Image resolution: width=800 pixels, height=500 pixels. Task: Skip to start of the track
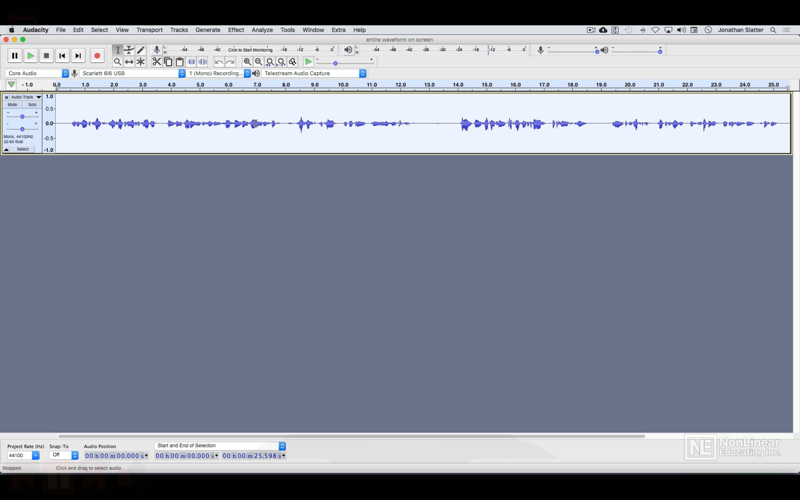point(62,56)
